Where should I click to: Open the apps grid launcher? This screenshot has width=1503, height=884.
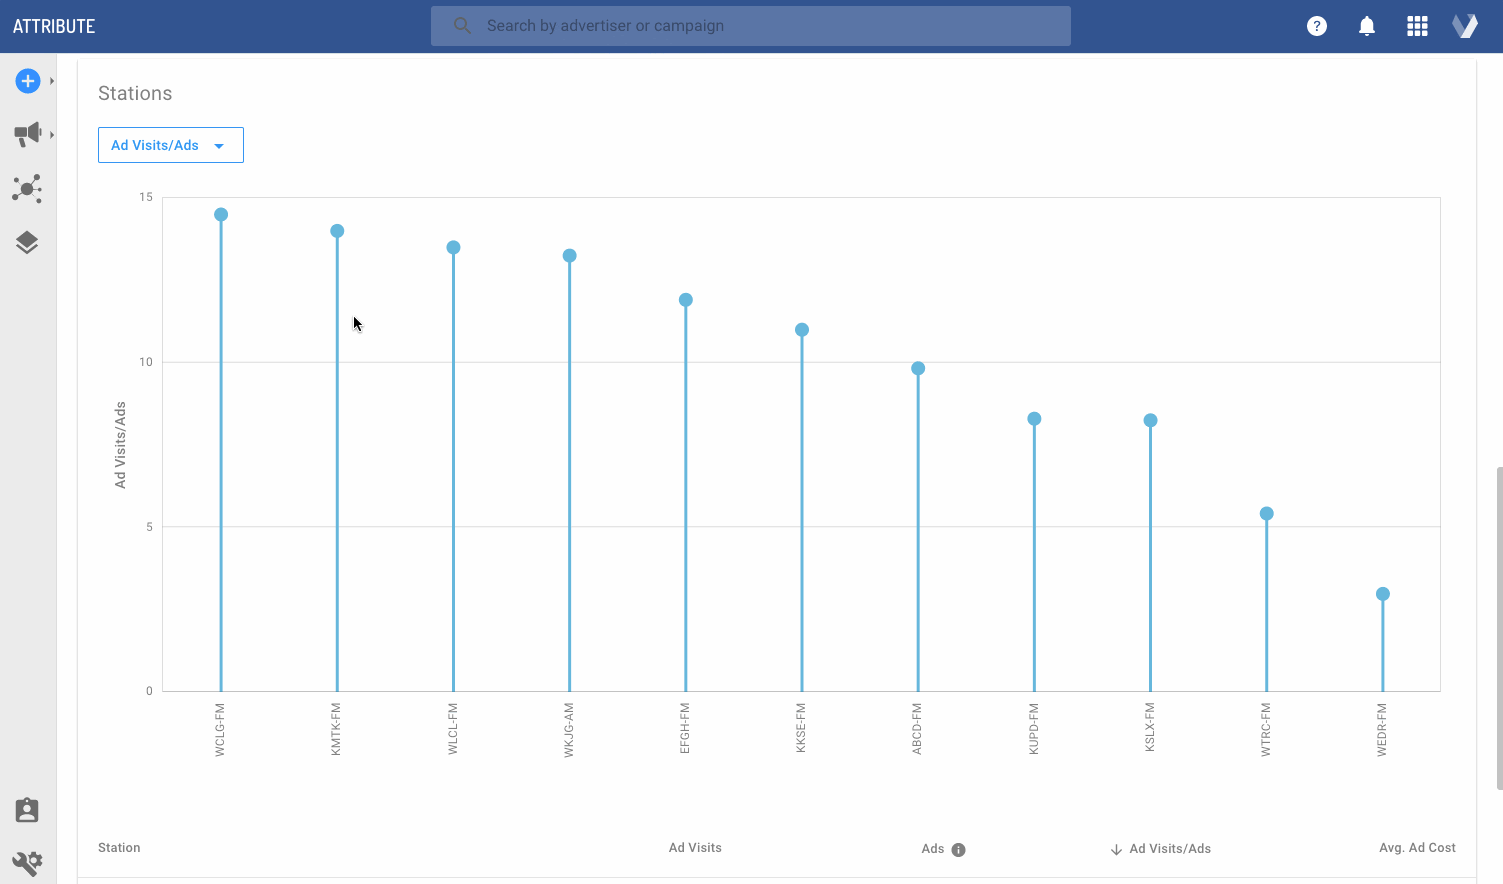coord(1417,26)
